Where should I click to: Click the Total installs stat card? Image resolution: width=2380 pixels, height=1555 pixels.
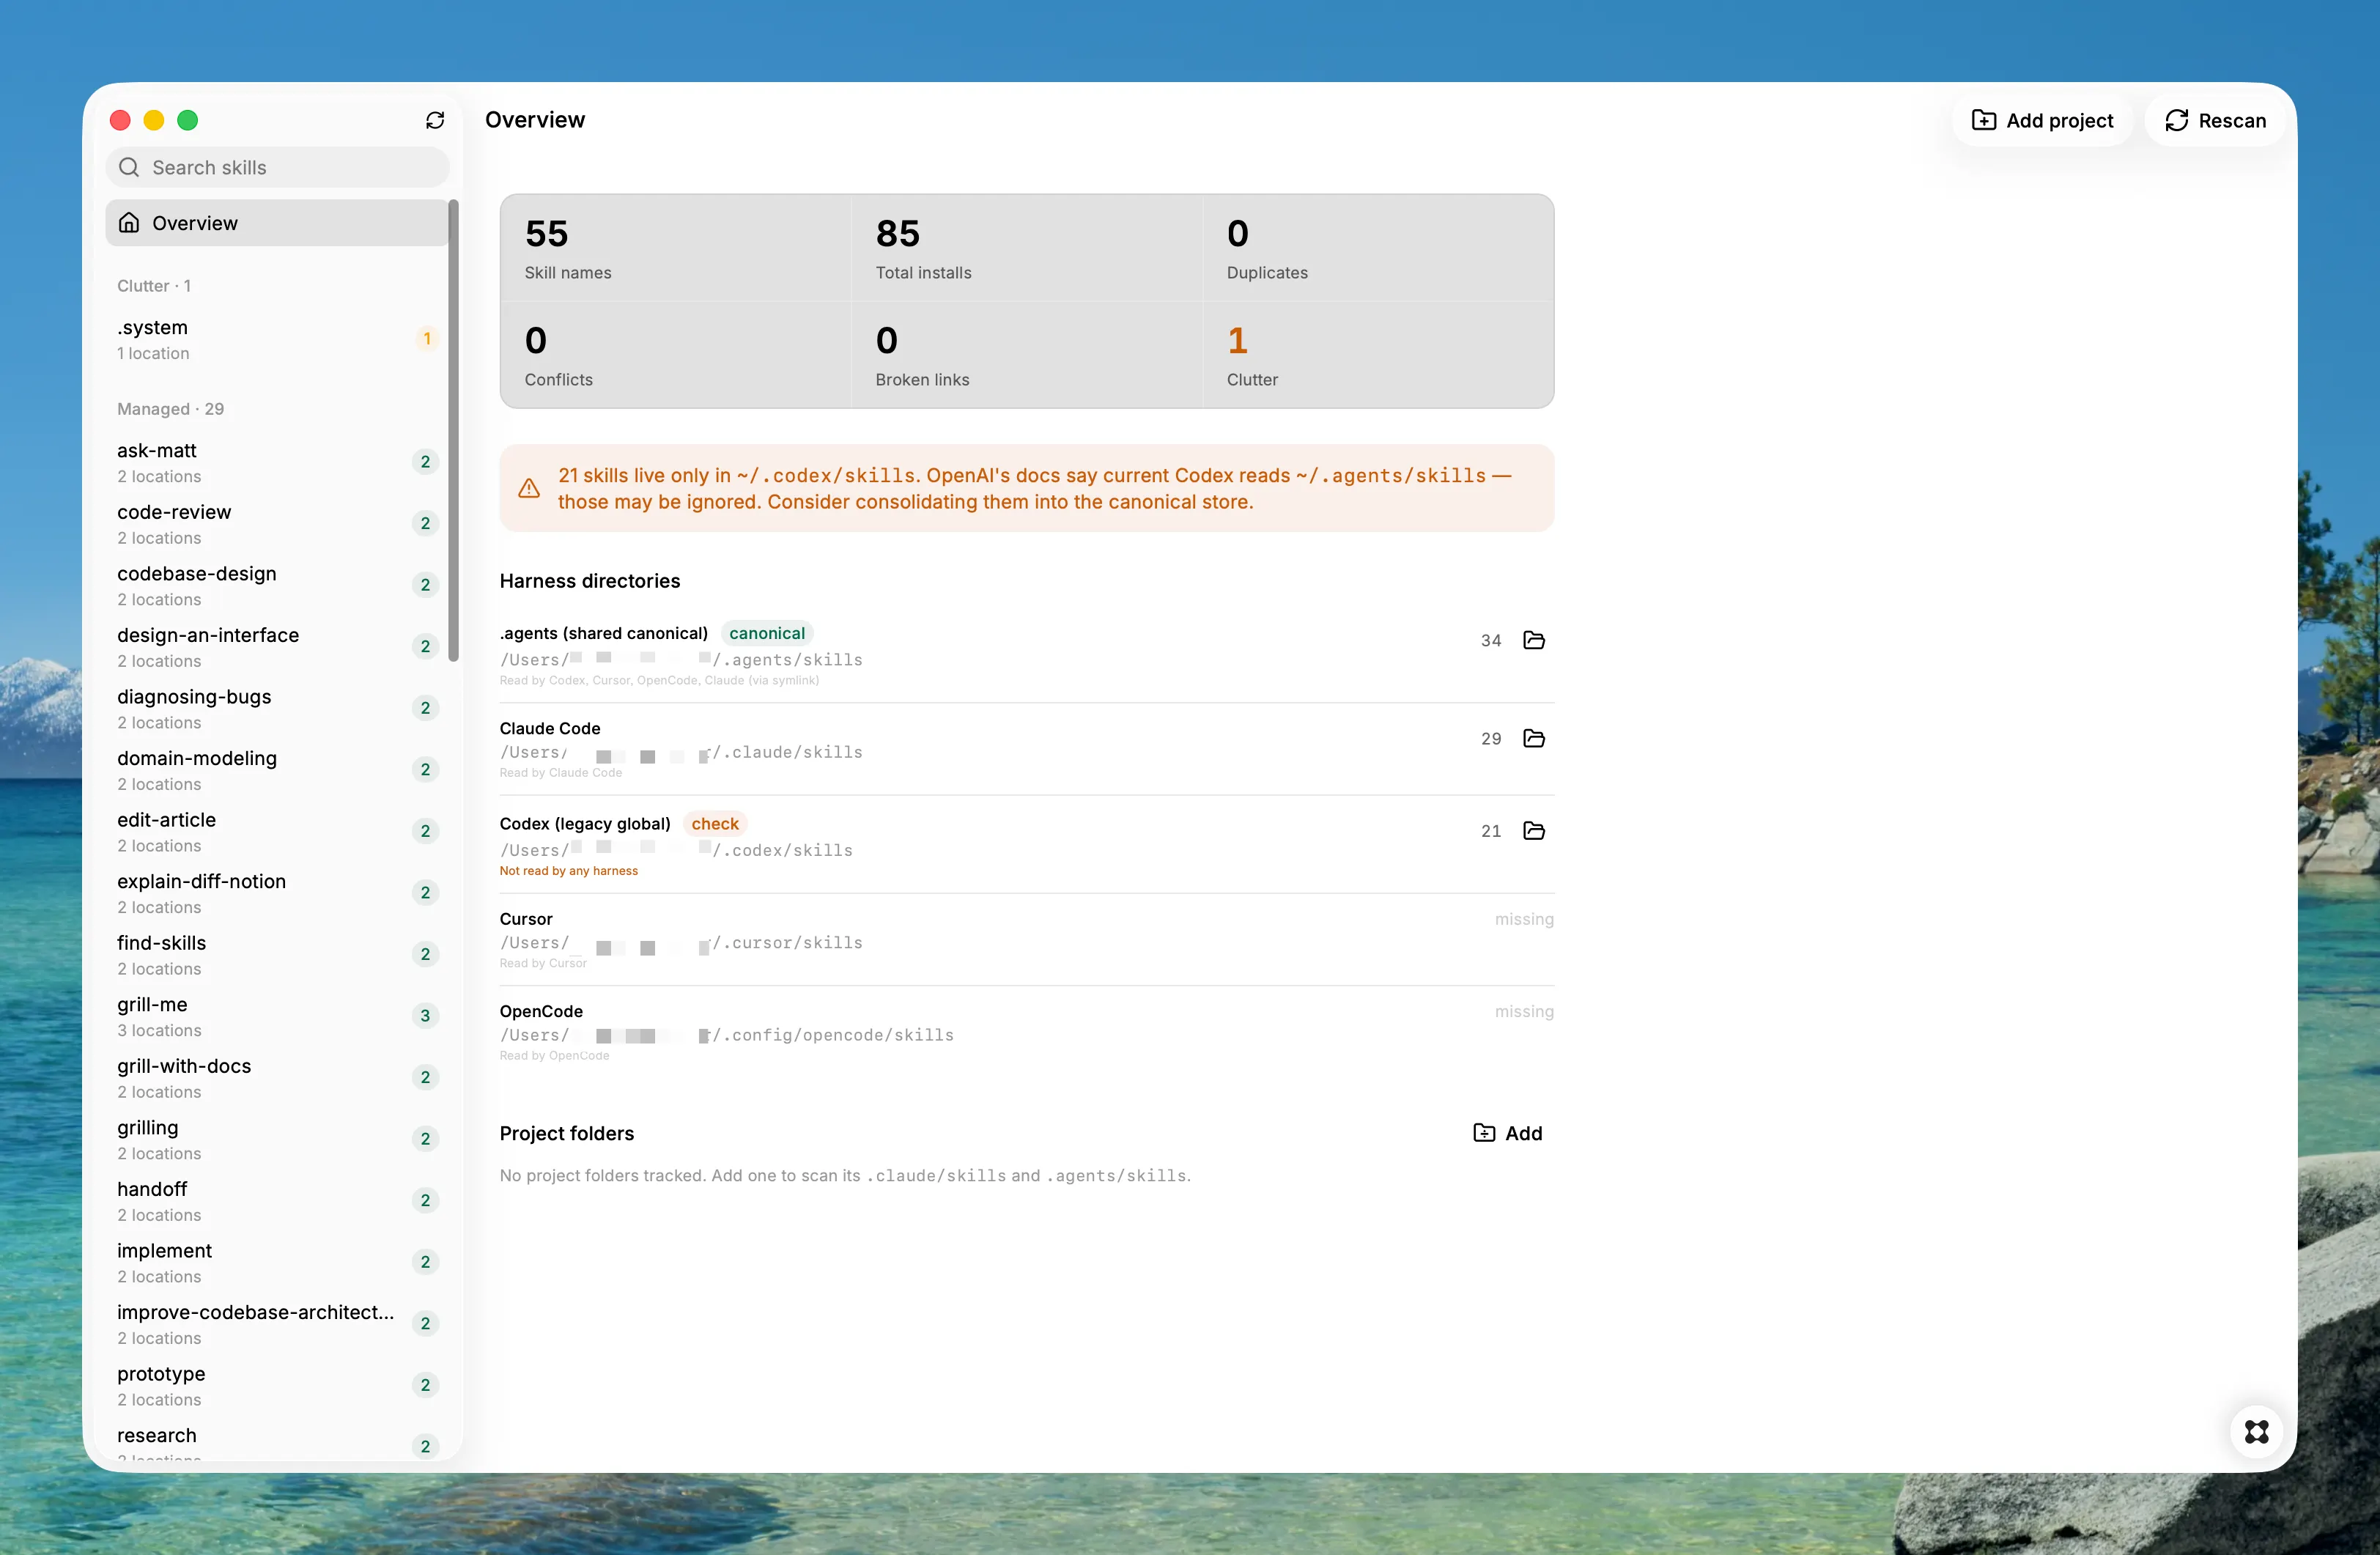[x=1027, y=248]
